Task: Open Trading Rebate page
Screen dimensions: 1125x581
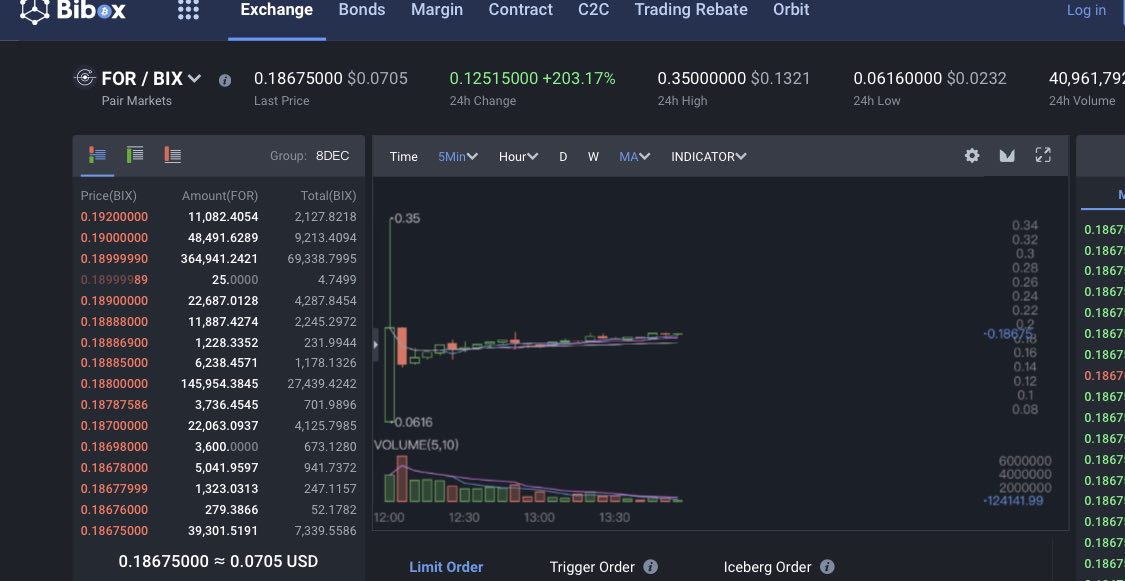Action: tap(691, 10)
